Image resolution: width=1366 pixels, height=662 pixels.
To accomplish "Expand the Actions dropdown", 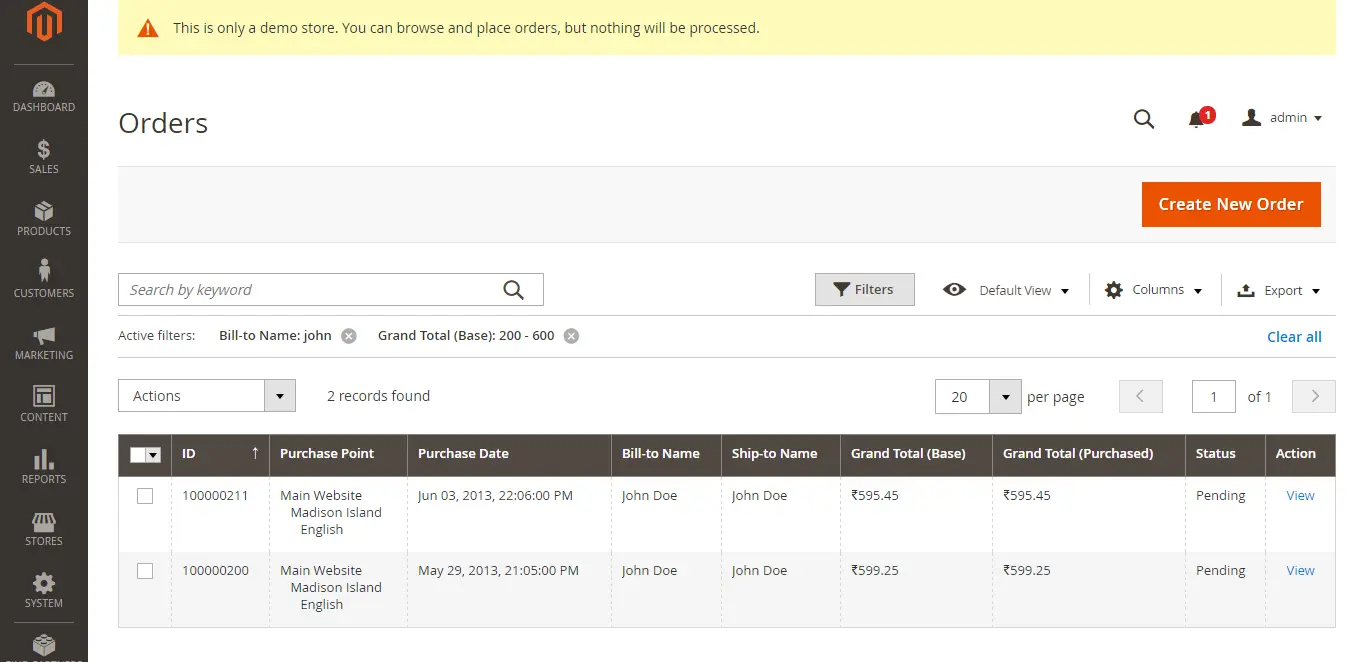I will coord(207,396).
